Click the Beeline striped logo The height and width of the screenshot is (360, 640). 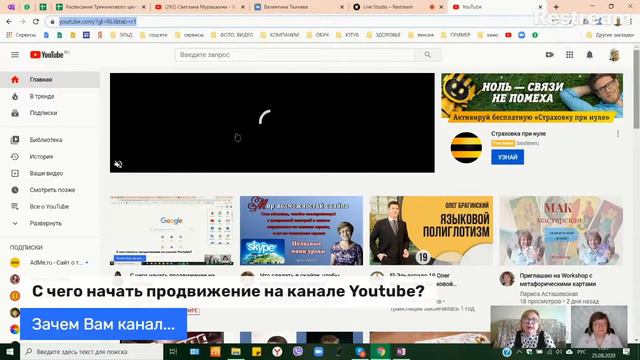point(466,148)
